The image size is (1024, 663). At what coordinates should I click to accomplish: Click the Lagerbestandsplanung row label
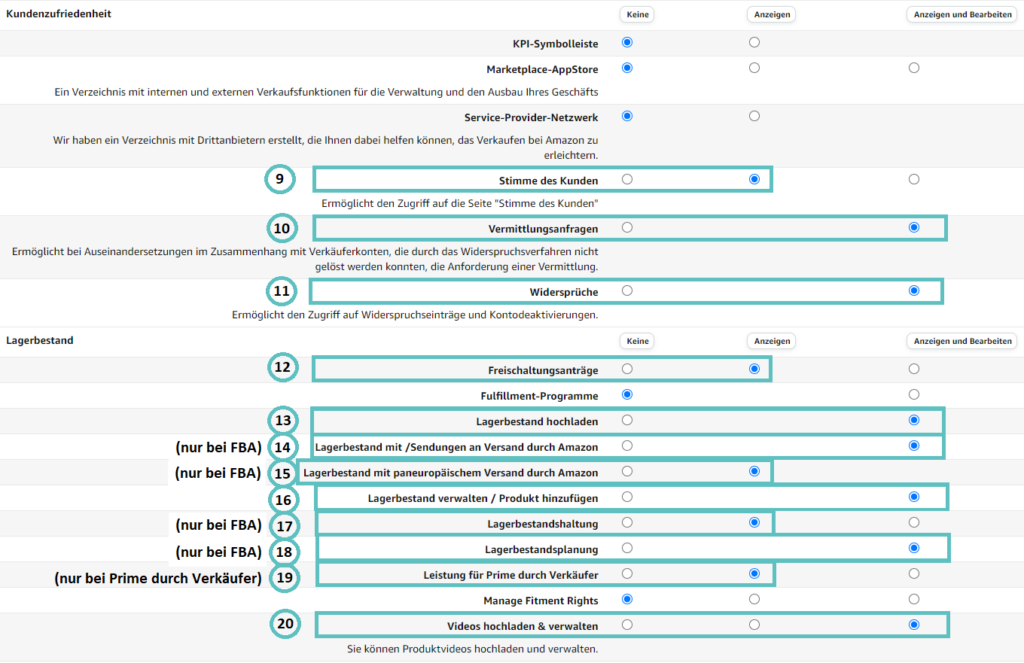pyautogui.click(x=541, y=549)
